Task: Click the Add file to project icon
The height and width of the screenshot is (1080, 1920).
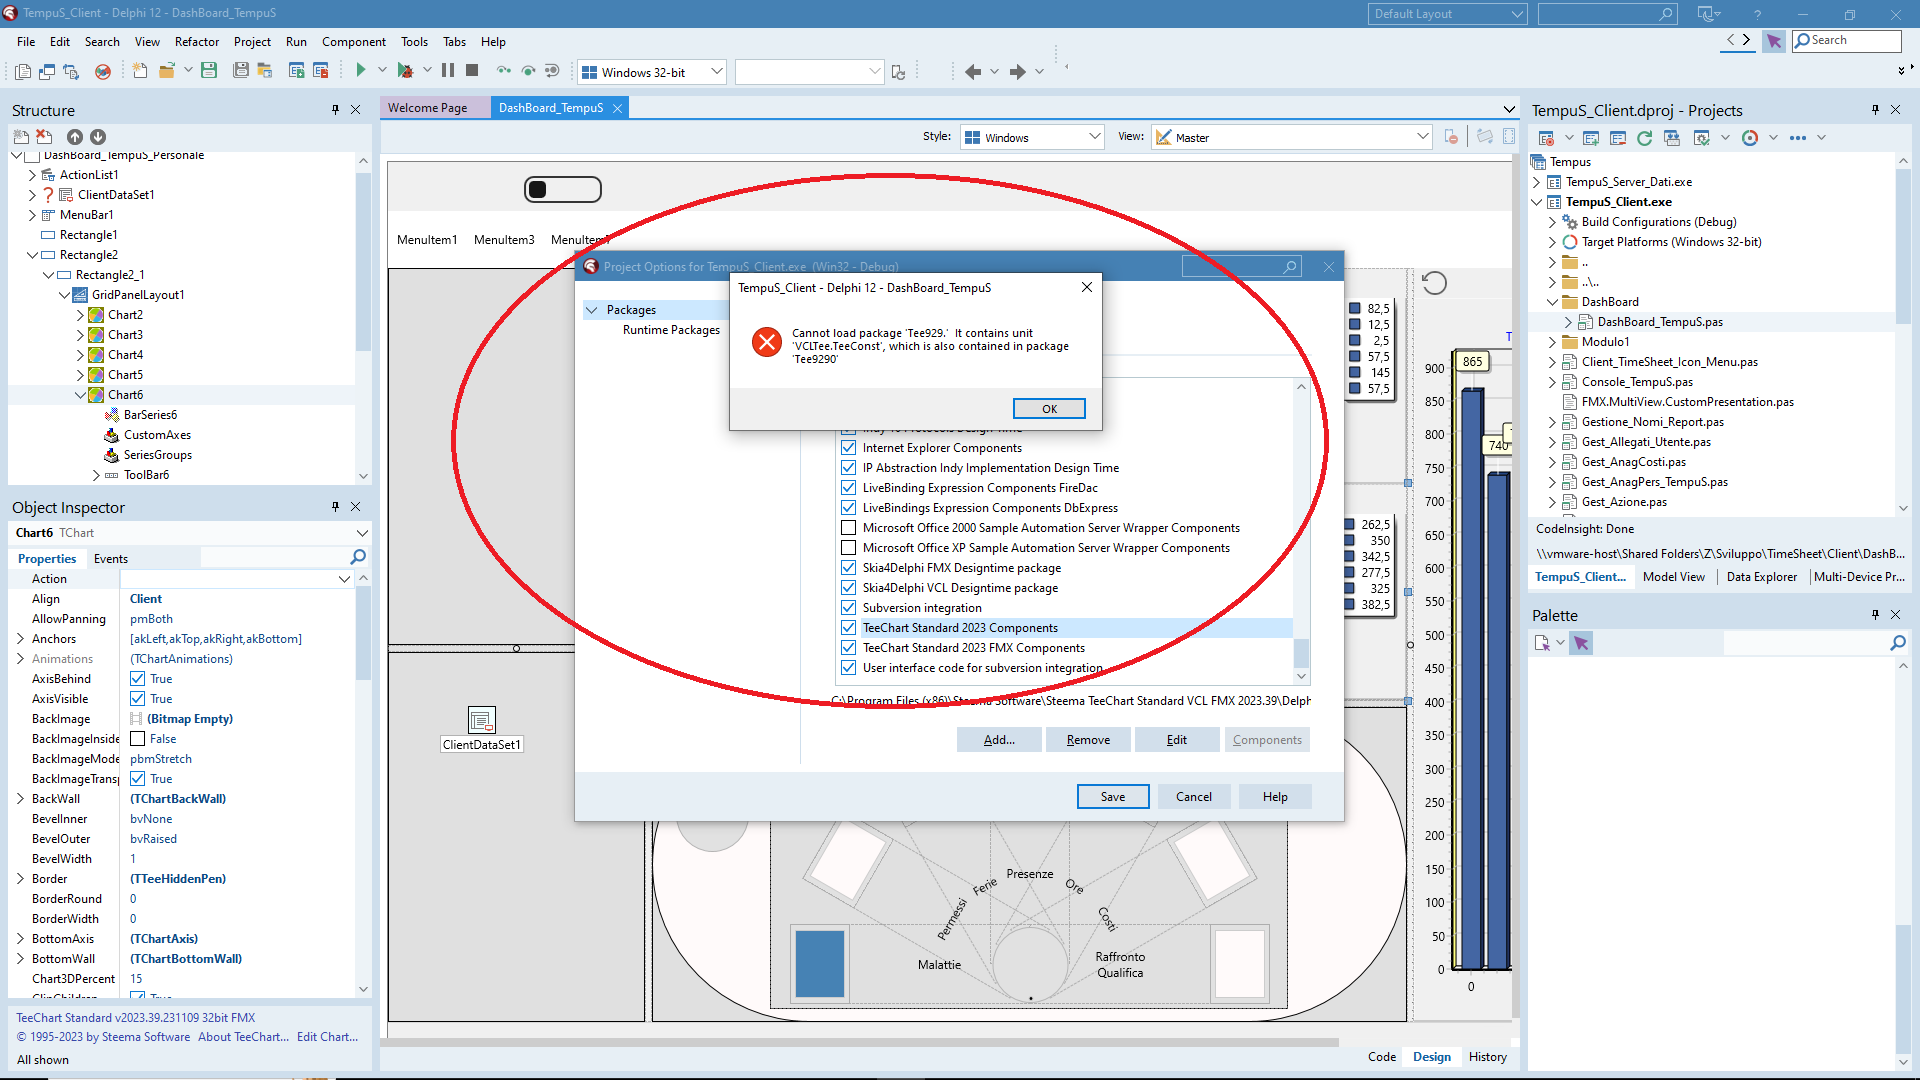Action: pyautogui.click(x=296, y=70)
